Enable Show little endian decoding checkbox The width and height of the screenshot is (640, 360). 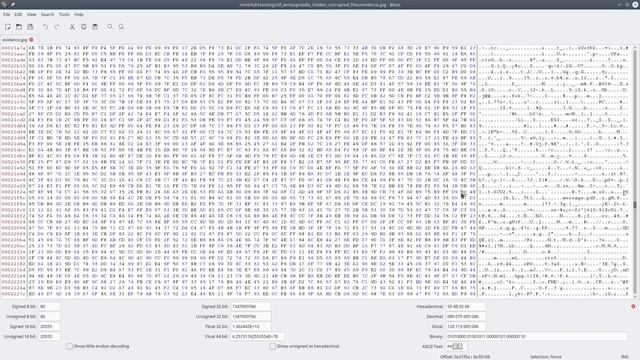pos(70,346)
